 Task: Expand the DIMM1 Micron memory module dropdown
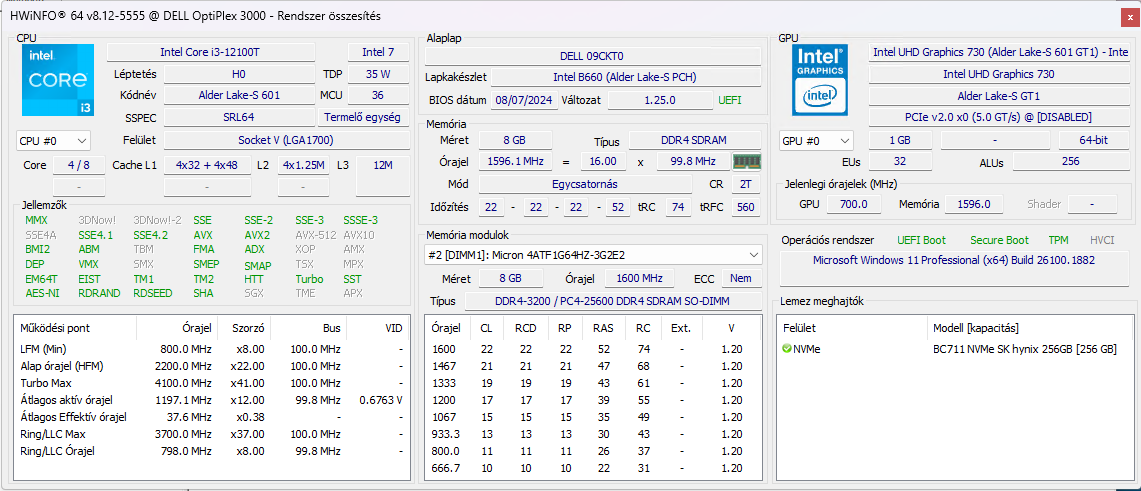pyautogui.click(x=593, y=255)
